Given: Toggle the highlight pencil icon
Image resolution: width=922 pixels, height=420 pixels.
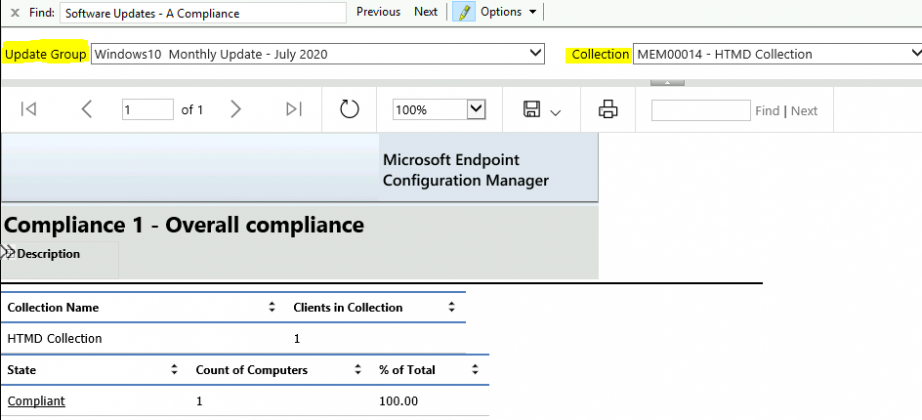Looking at the screenshot, I should click(465, 12).
